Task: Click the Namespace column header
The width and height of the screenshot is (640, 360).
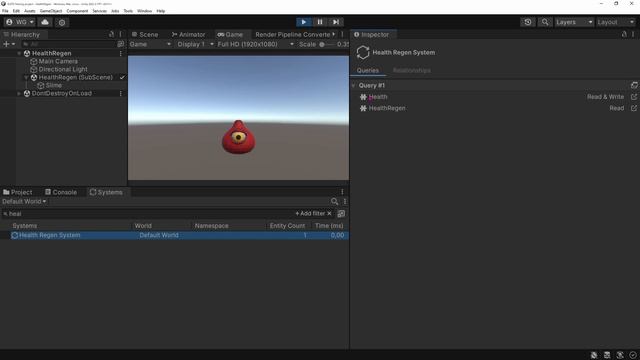Action: [211, 226]
